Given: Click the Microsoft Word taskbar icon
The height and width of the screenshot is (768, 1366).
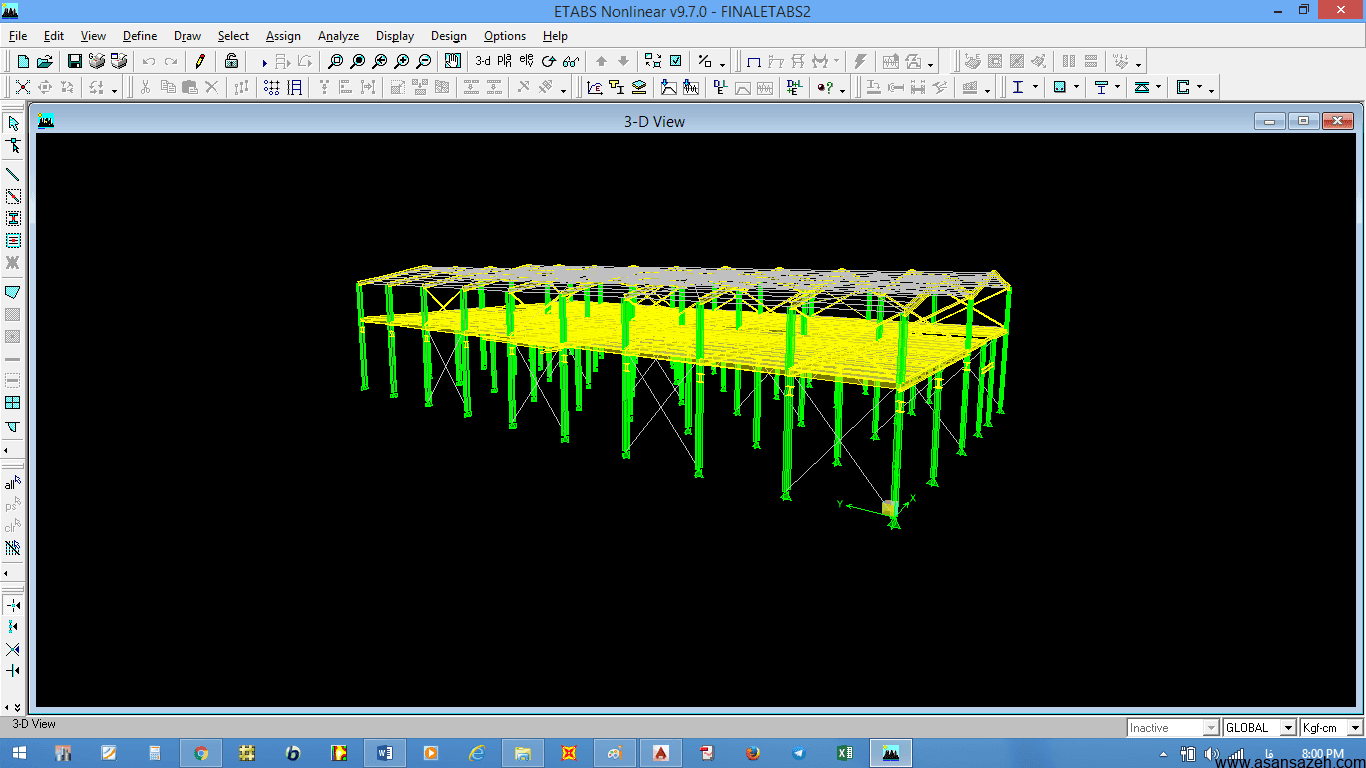Looking at the screenshot, I should (x=384, y=753).
